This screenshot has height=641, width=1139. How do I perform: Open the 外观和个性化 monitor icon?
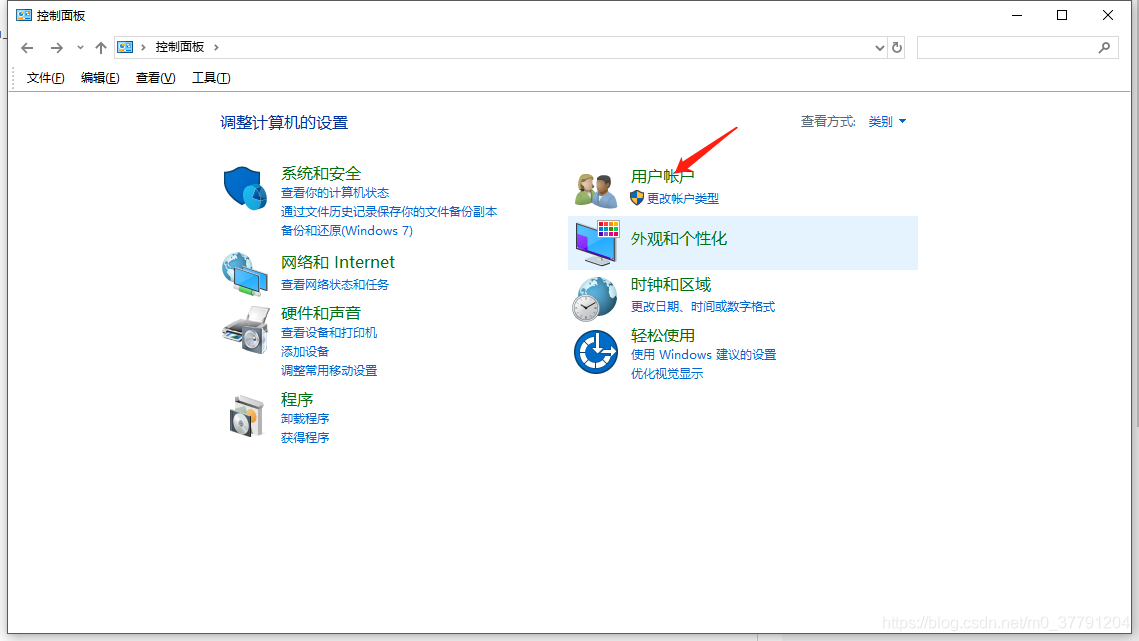click(x=597, y=243)
